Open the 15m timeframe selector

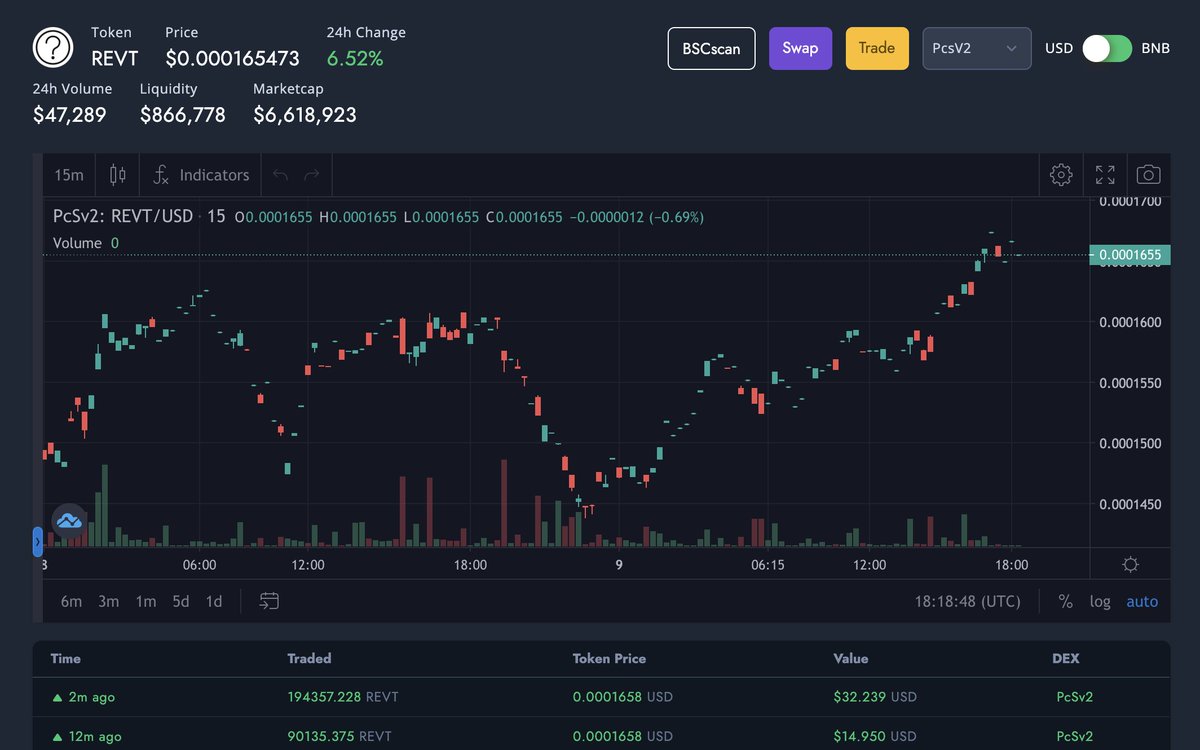pyautogui.click(x=68, y=174)
